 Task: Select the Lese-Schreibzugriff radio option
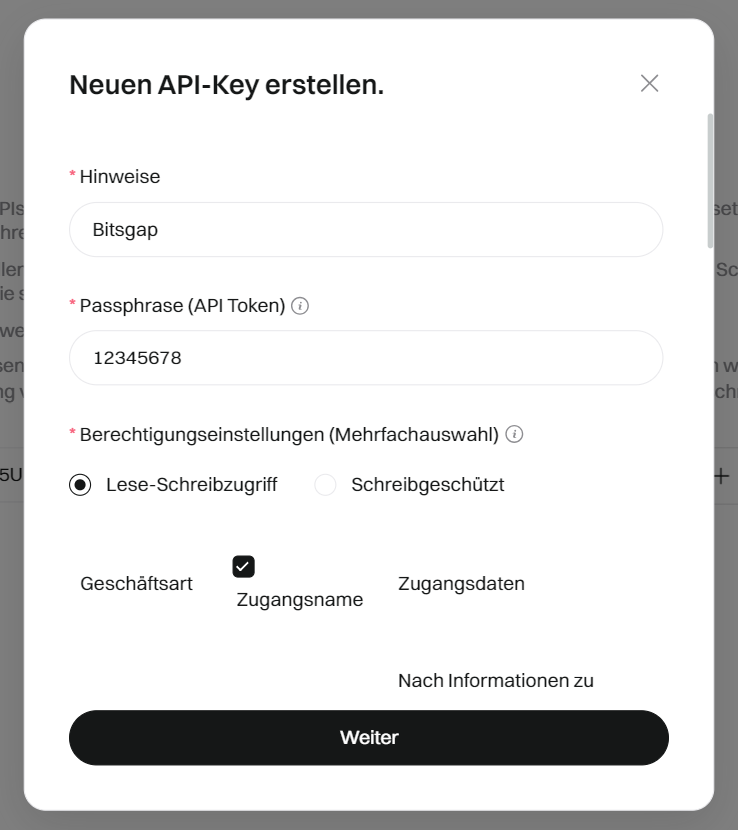point(80,485)
